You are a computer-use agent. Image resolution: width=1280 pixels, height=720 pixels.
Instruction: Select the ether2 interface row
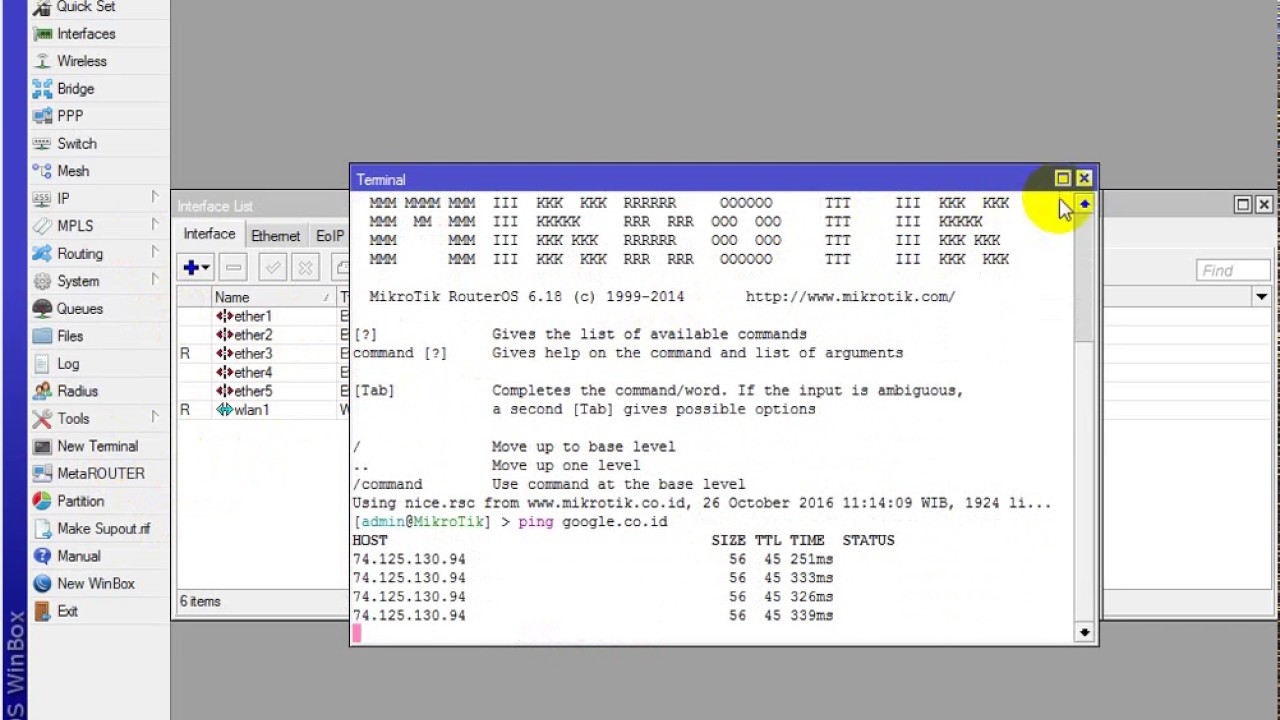tap(263, 335)
